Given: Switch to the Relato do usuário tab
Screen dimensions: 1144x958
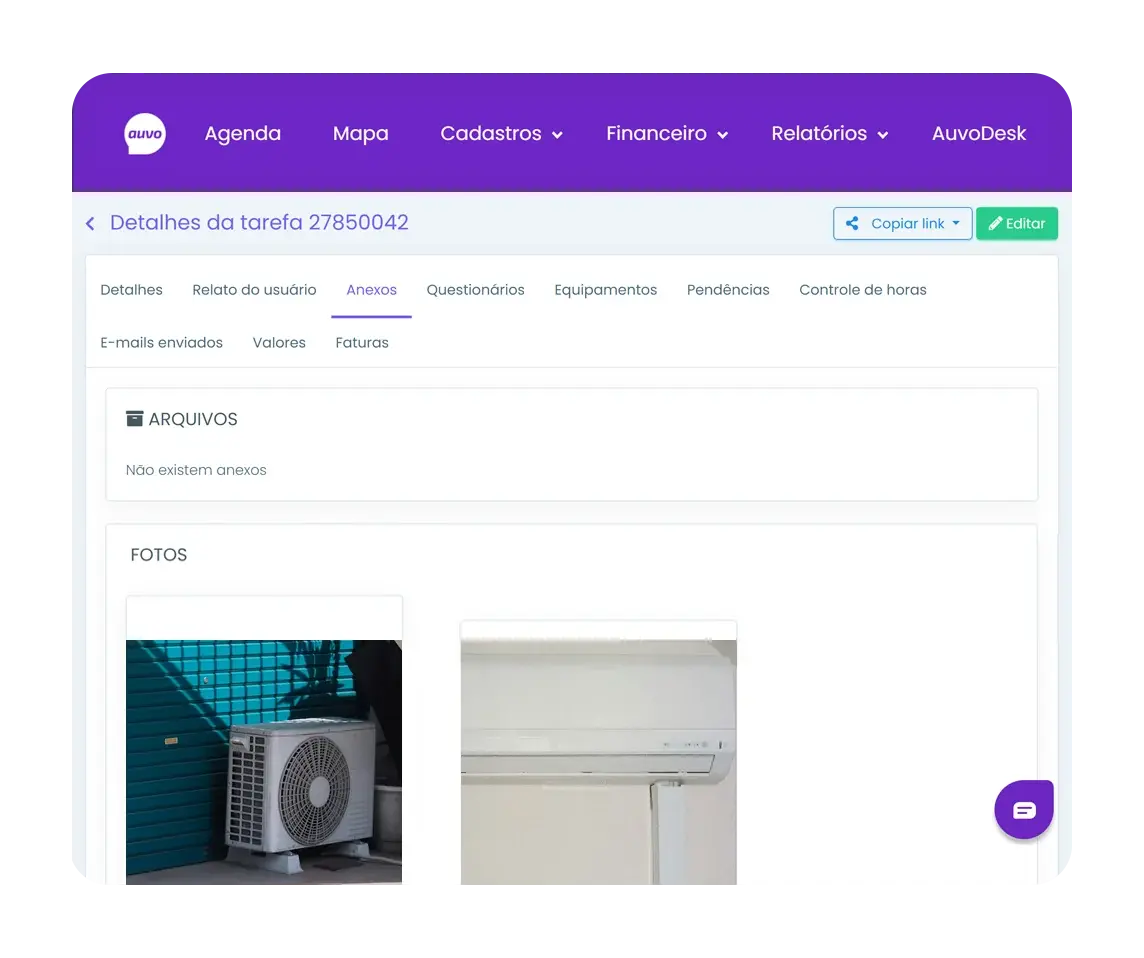Looking at the screenshot, I should (x=254, y=290).
